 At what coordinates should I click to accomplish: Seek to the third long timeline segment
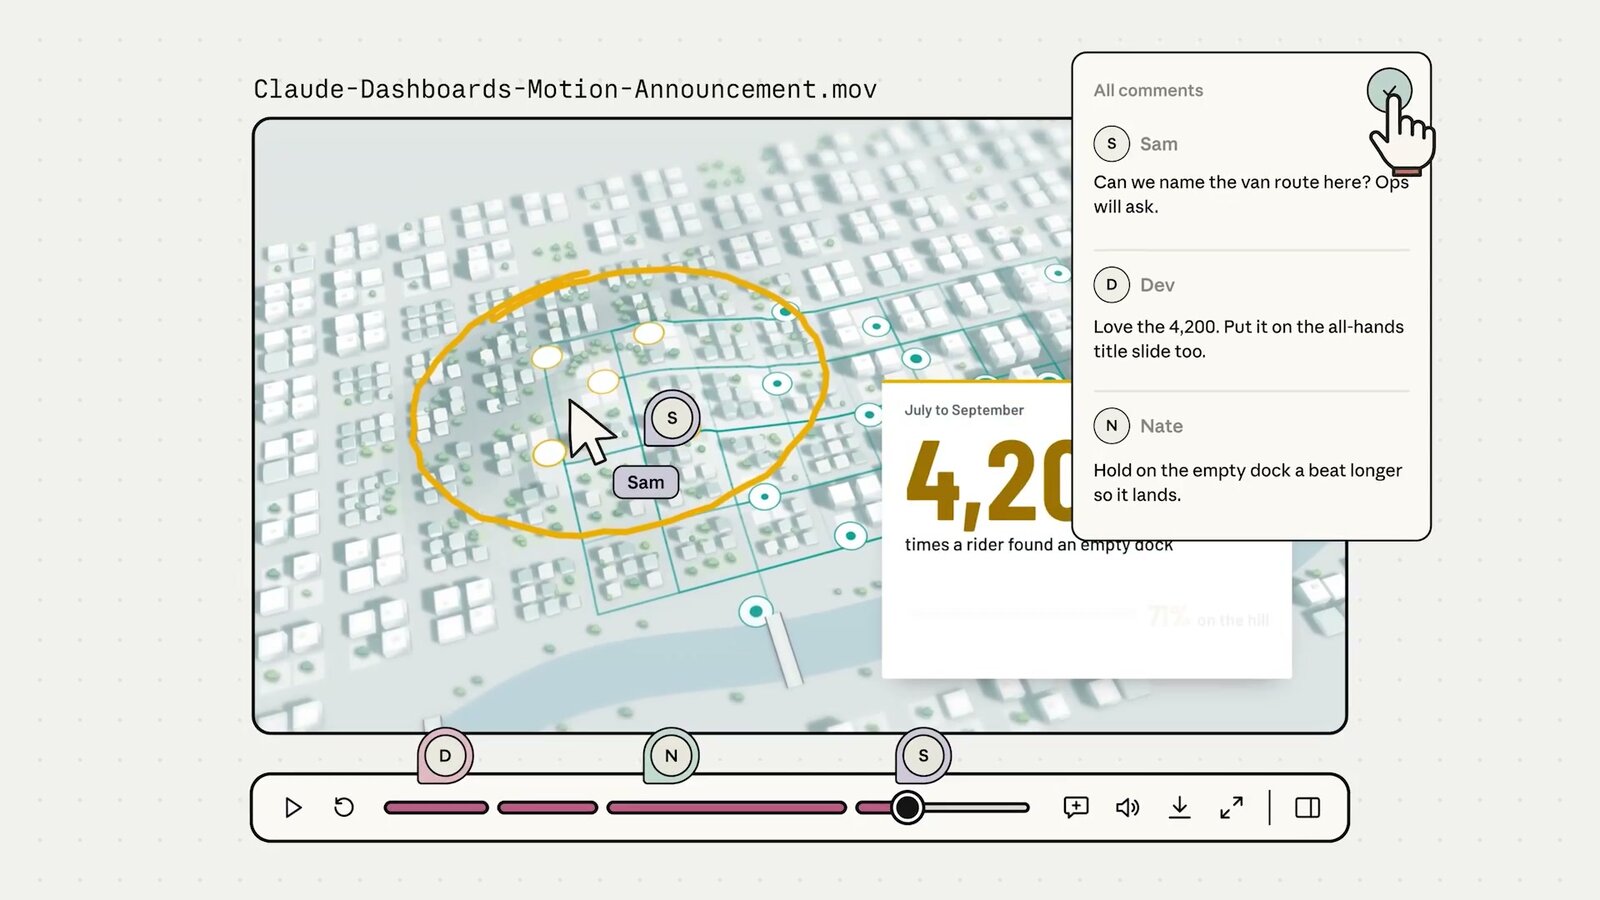[x=726, y=807]
